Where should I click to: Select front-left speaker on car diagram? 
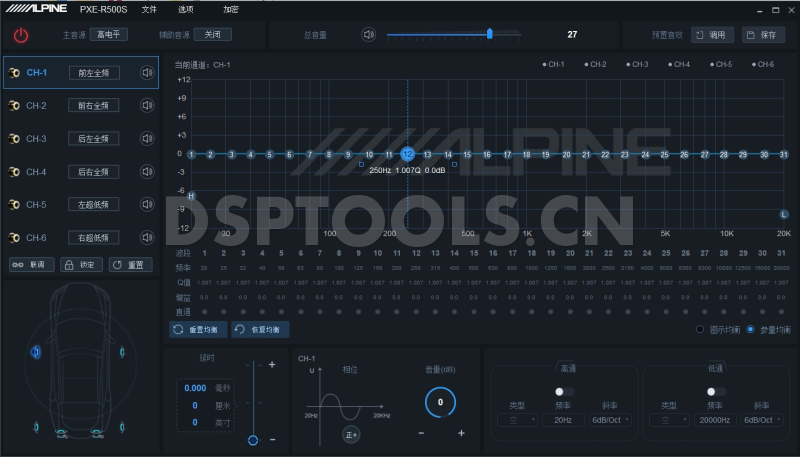[36, 351]
